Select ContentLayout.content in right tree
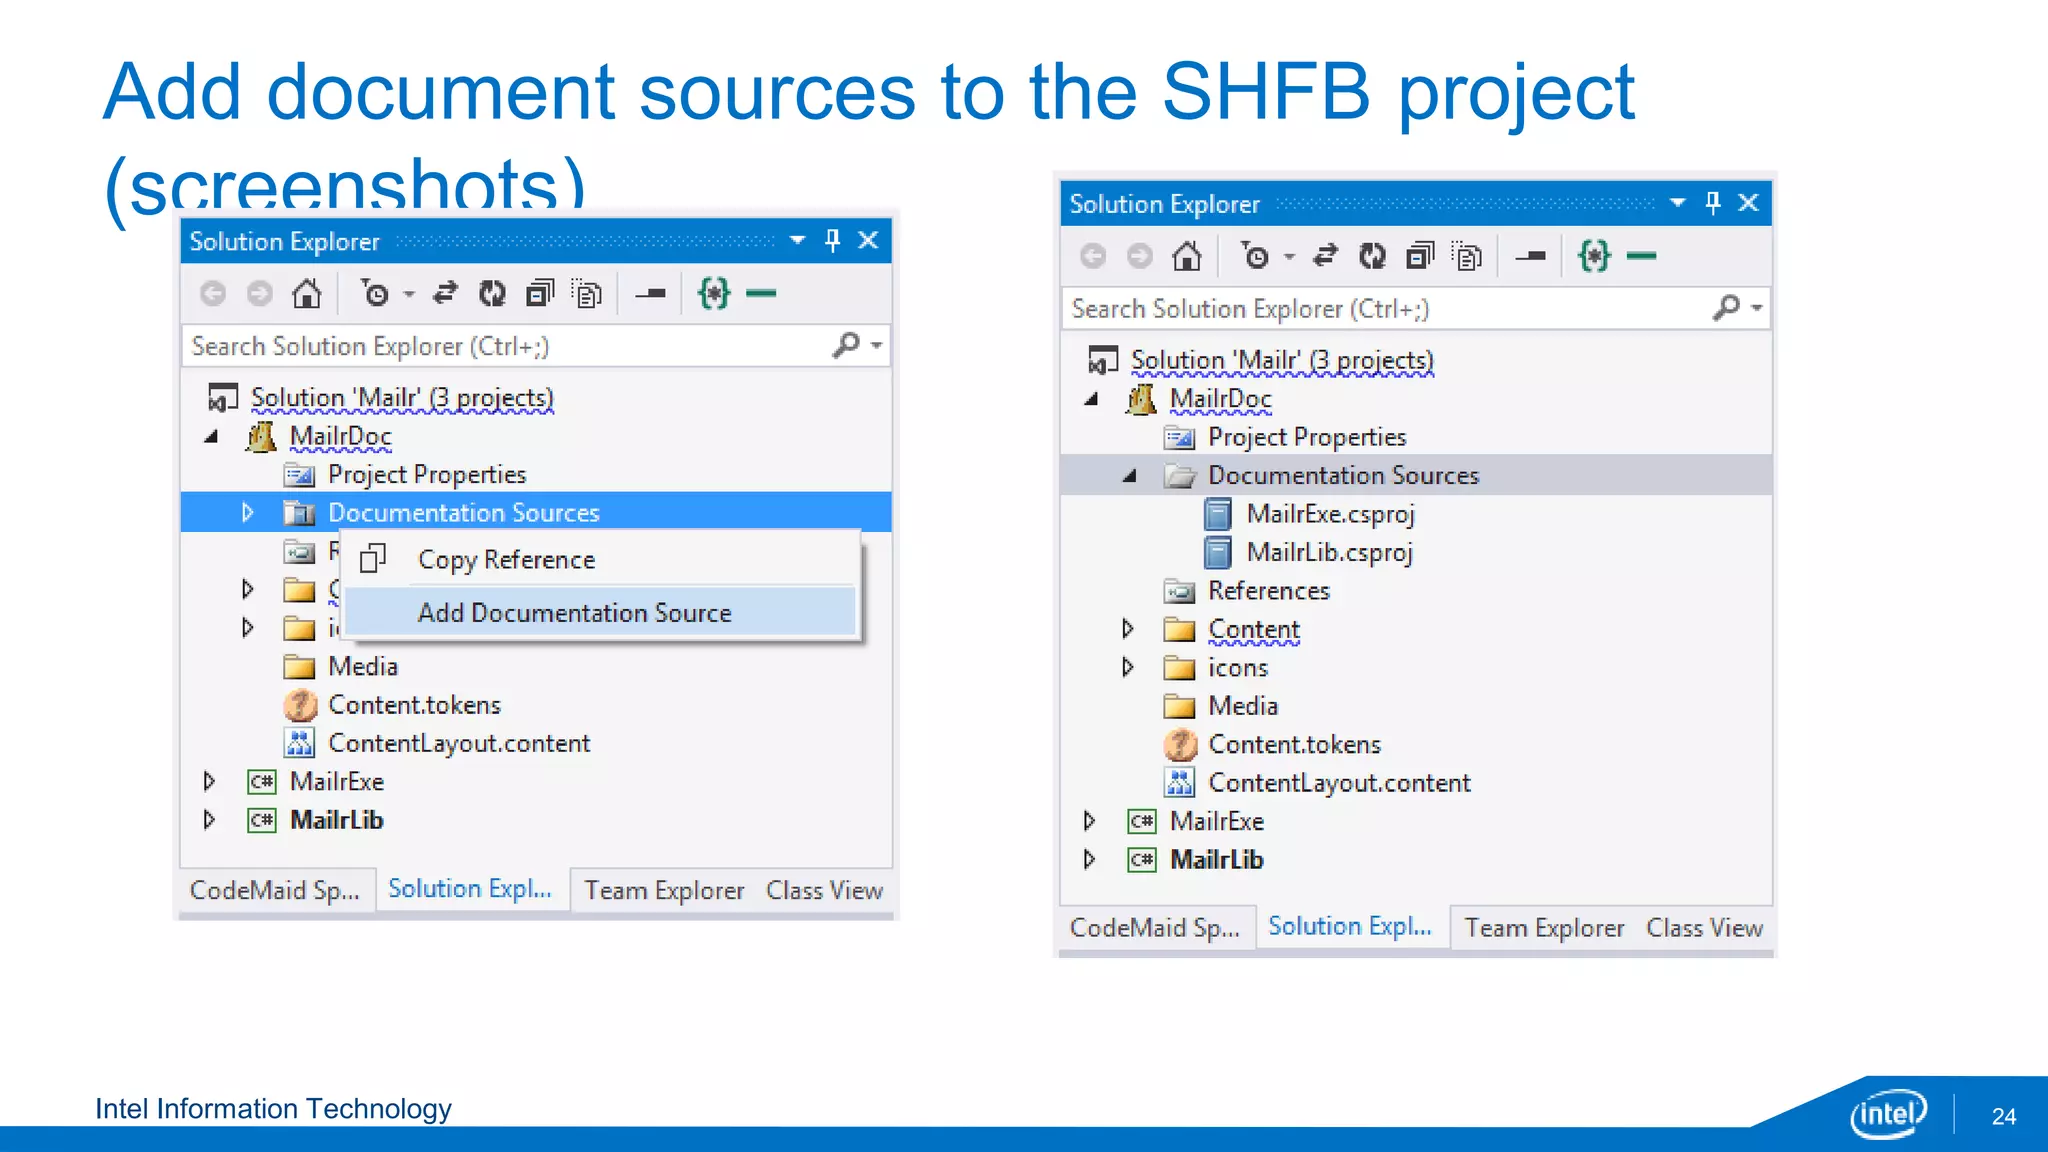This screenshot has height=1152, width=2048. [1339, 782]
